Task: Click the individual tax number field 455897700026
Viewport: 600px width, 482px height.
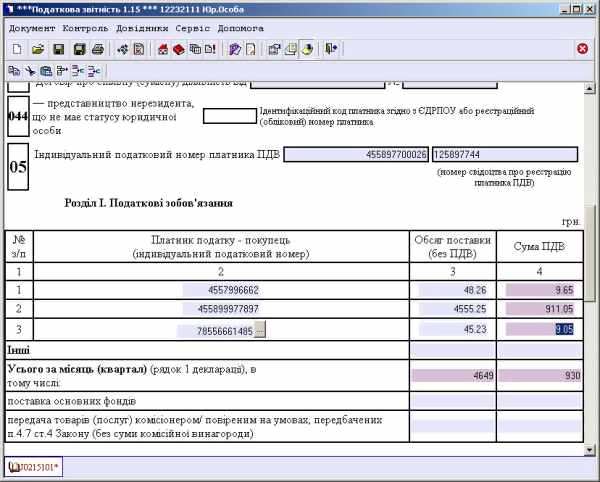Action: point(356,155)
